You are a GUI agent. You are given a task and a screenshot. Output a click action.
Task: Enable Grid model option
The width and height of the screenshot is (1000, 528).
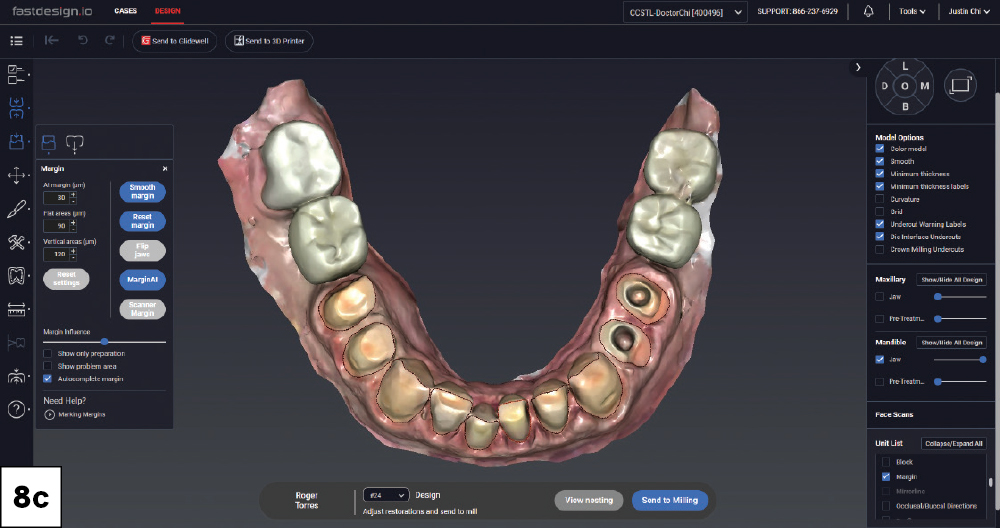click(880, 211)
